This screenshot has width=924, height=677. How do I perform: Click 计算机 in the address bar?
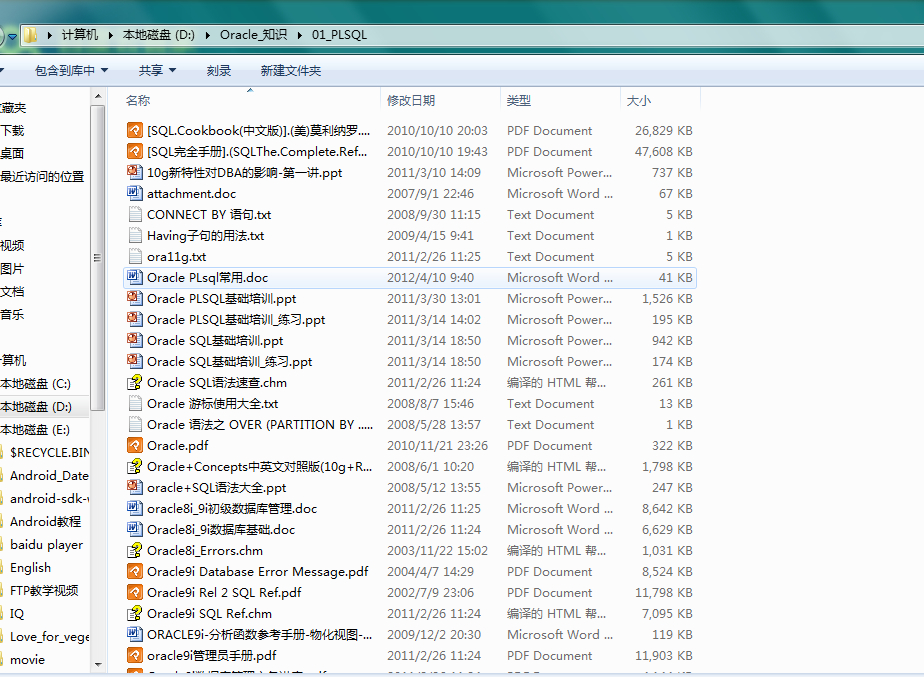tap(80, 35)
